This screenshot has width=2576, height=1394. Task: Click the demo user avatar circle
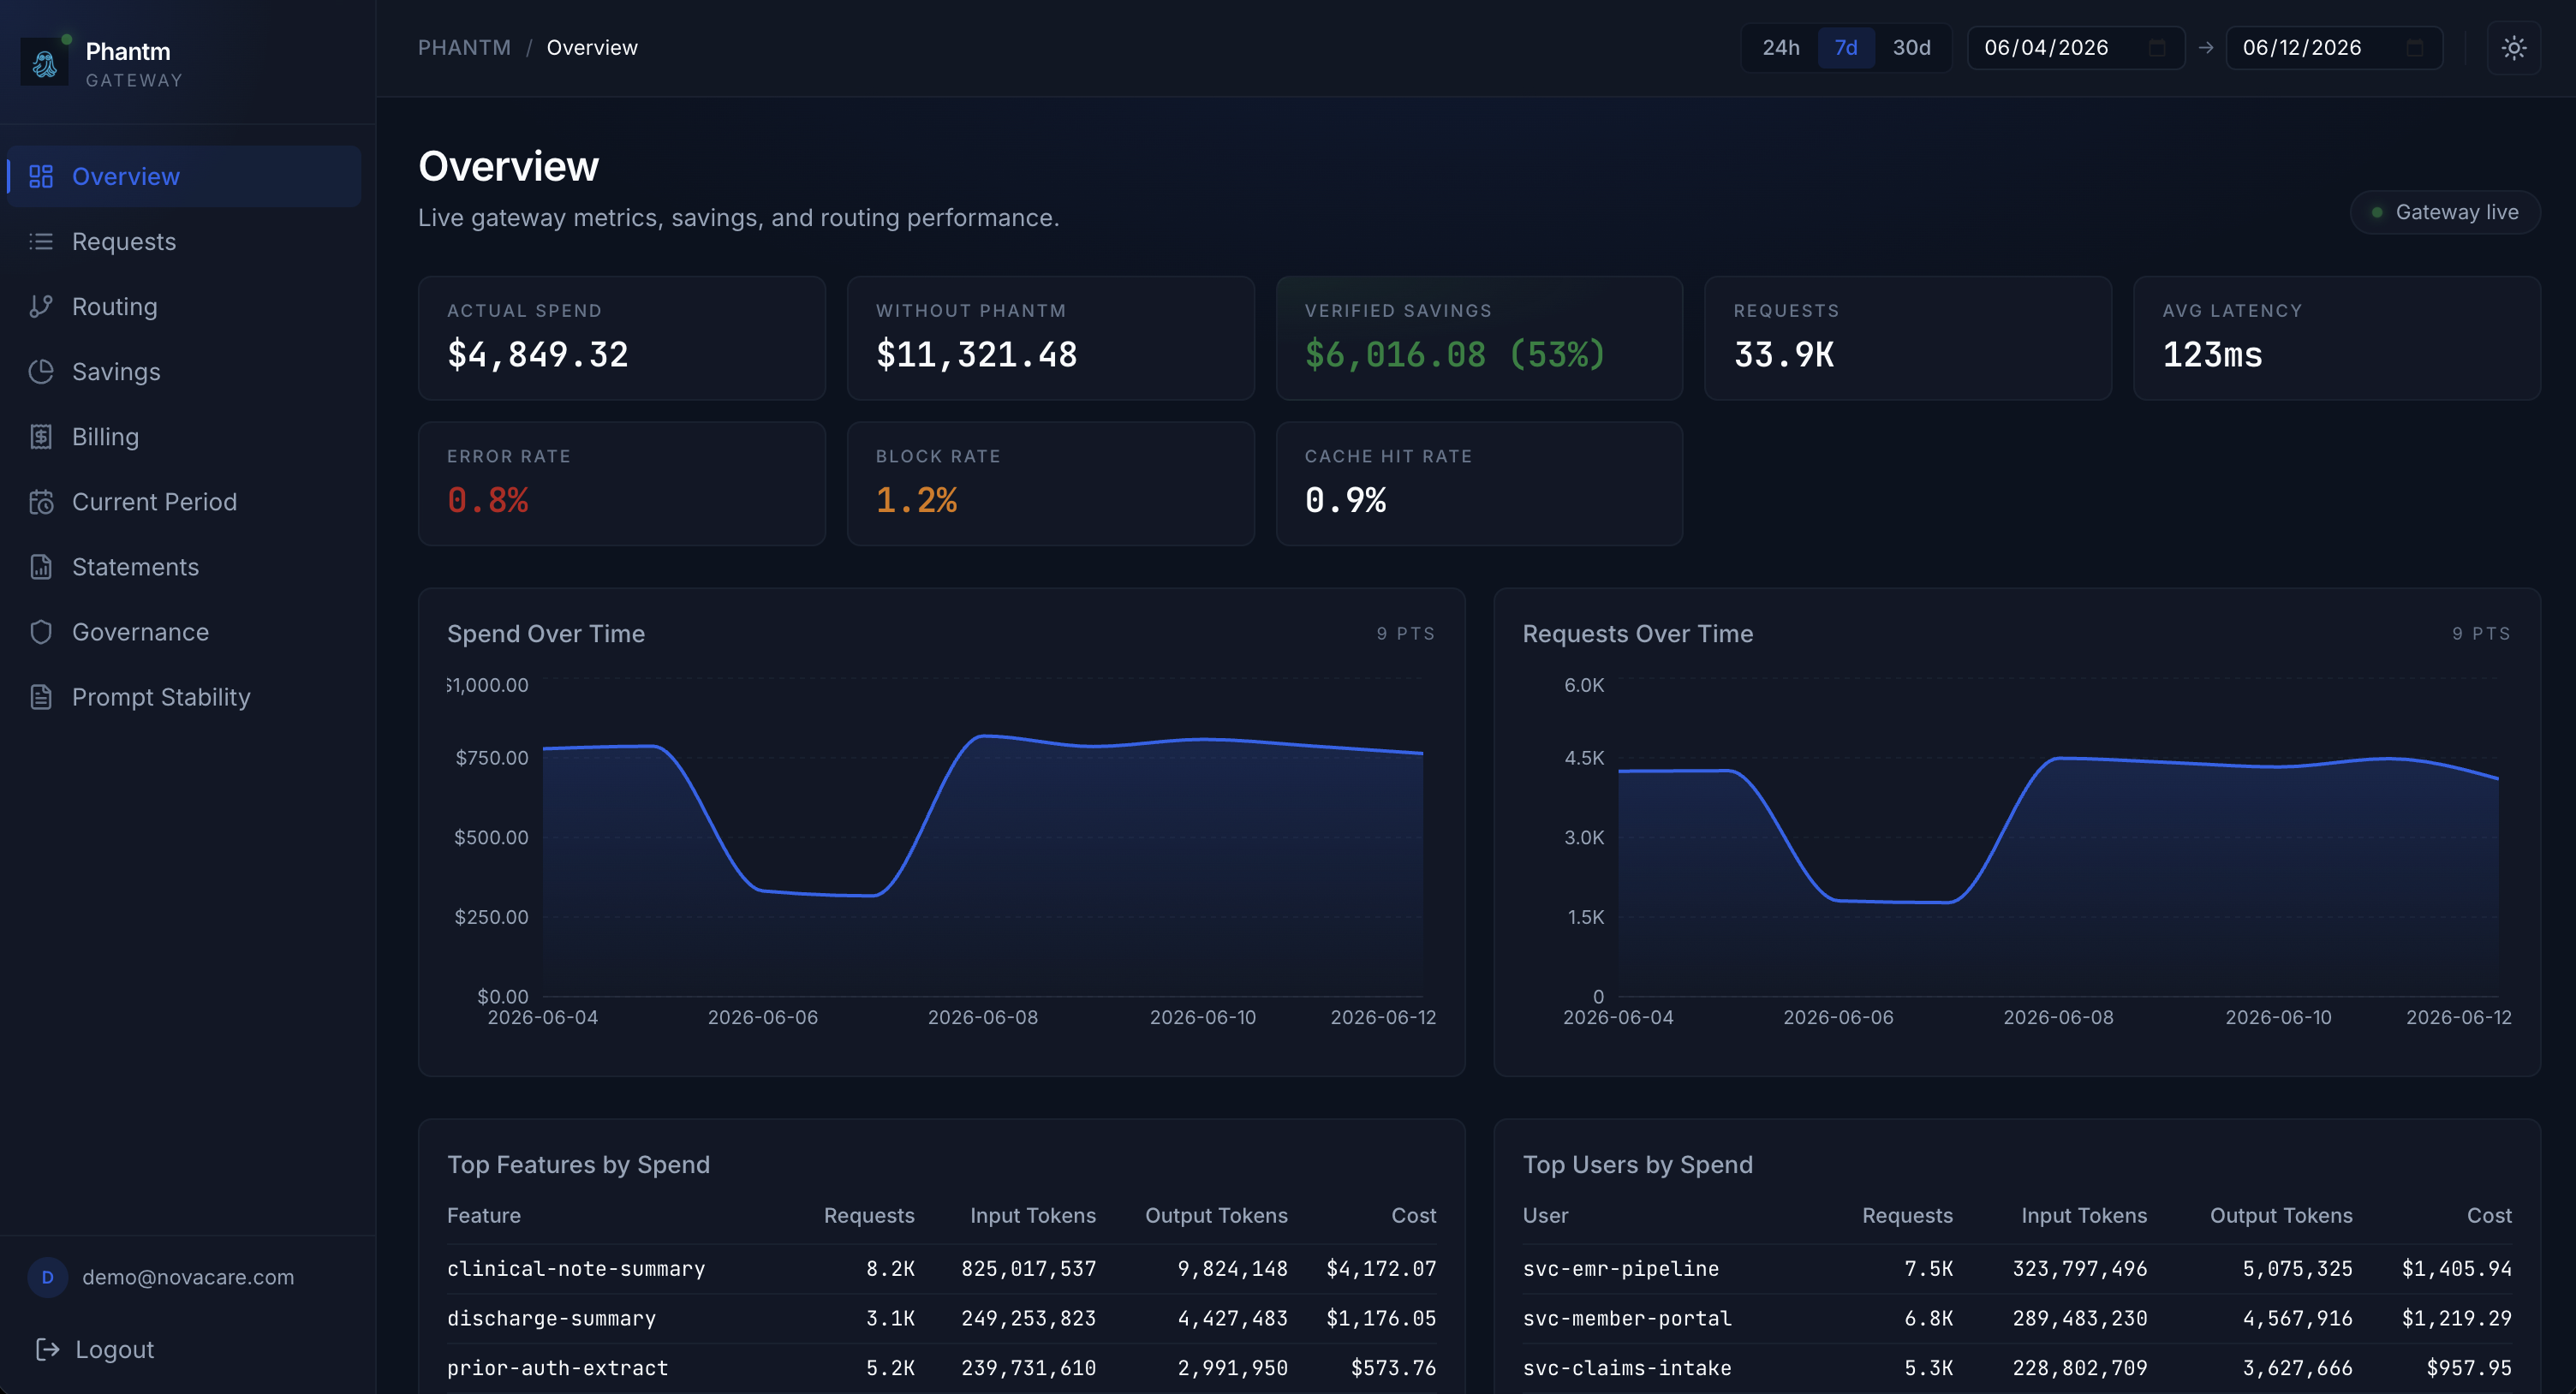47,1277
